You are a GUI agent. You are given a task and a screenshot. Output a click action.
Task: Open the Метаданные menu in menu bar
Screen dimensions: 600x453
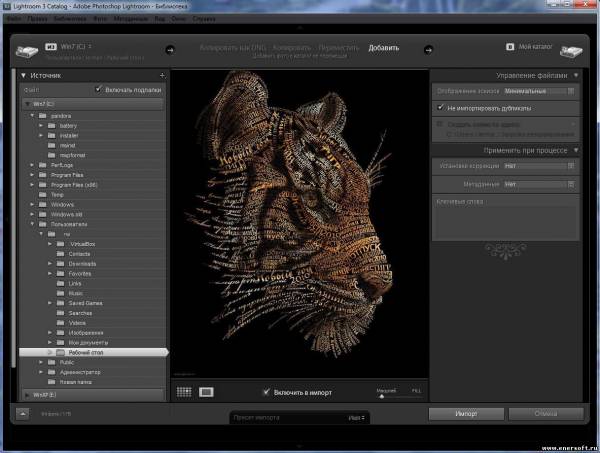[130, 19]
